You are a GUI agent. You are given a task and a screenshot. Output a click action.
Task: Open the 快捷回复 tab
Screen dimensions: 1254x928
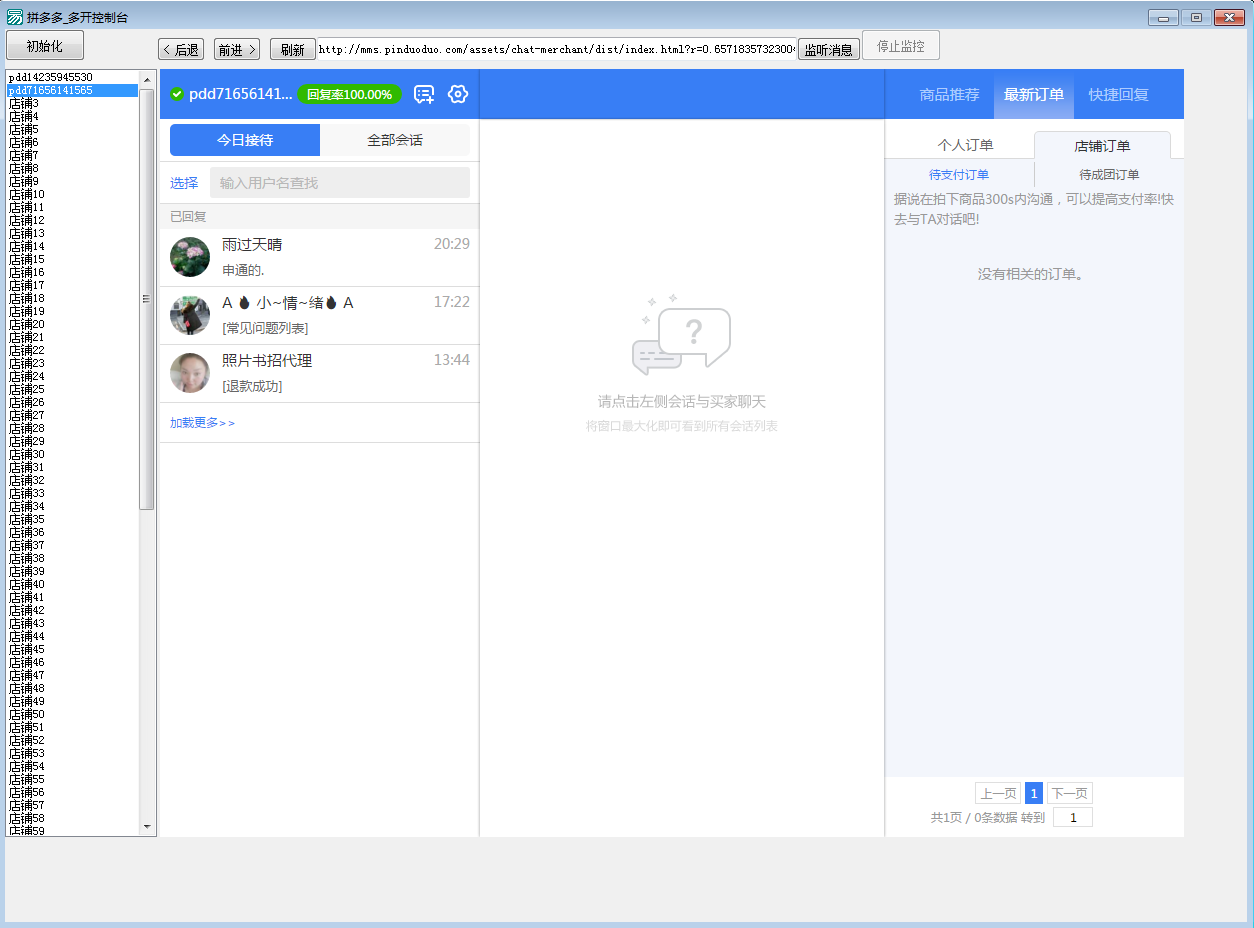pos(1119,95)
